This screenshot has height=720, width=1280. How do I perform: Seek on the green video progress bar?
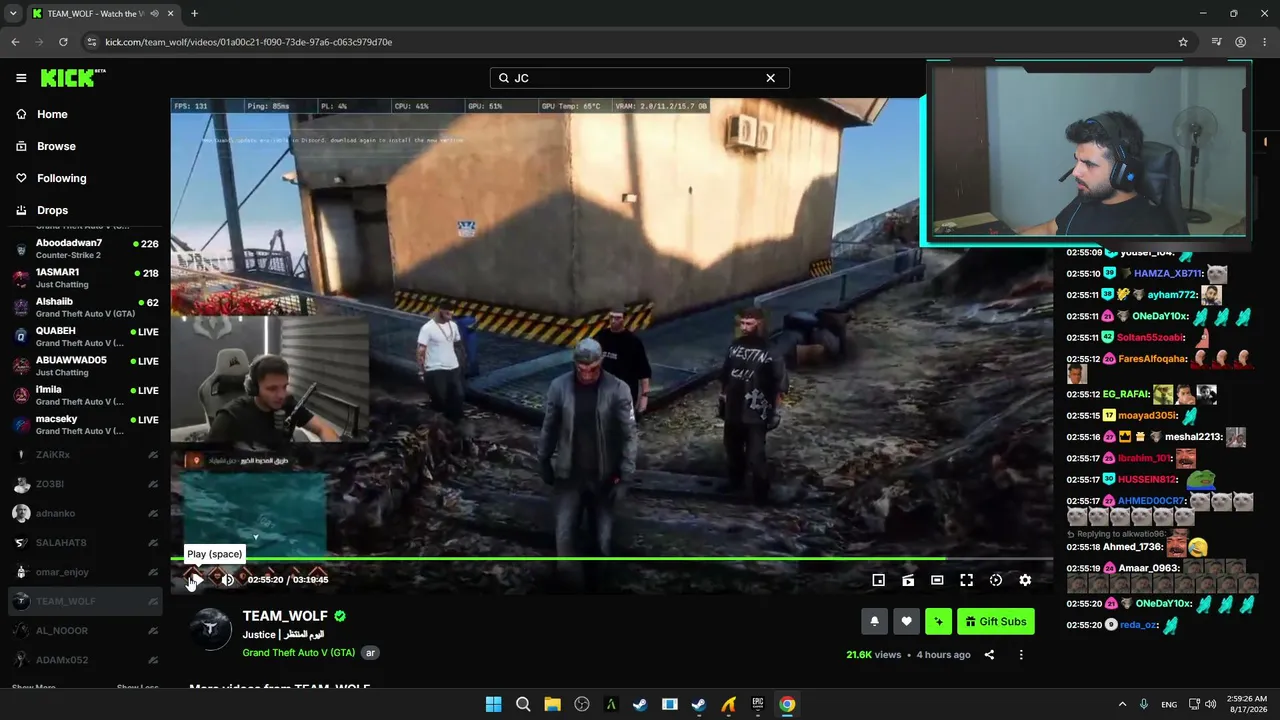(x=612, y=558)
